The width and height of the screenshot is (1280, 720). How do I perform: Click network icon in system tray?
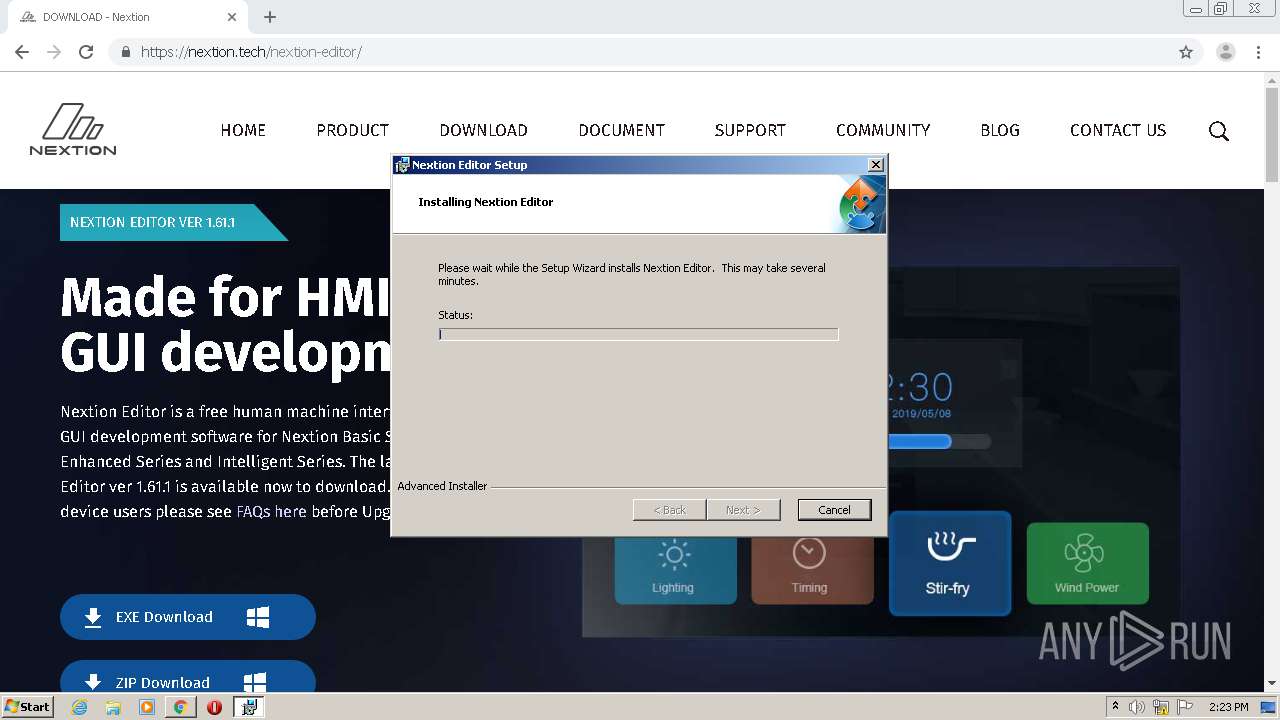(x=1161, y=707)
